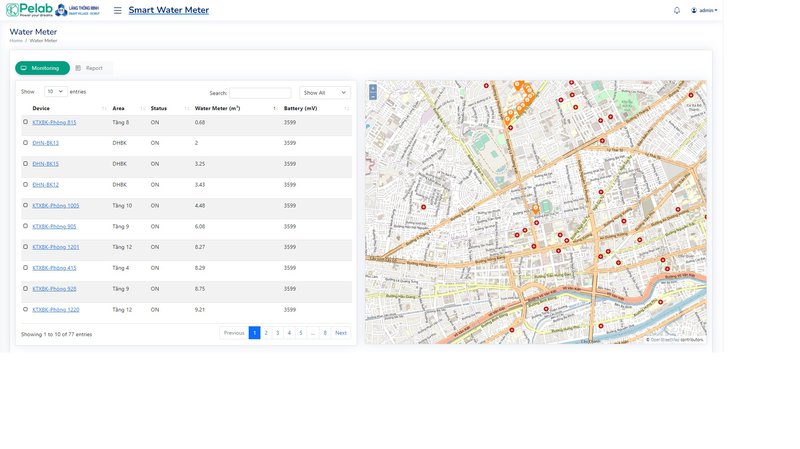Click water meter value 9.21
The width and height of the screenshot is (800, 449).
[200, 310]
